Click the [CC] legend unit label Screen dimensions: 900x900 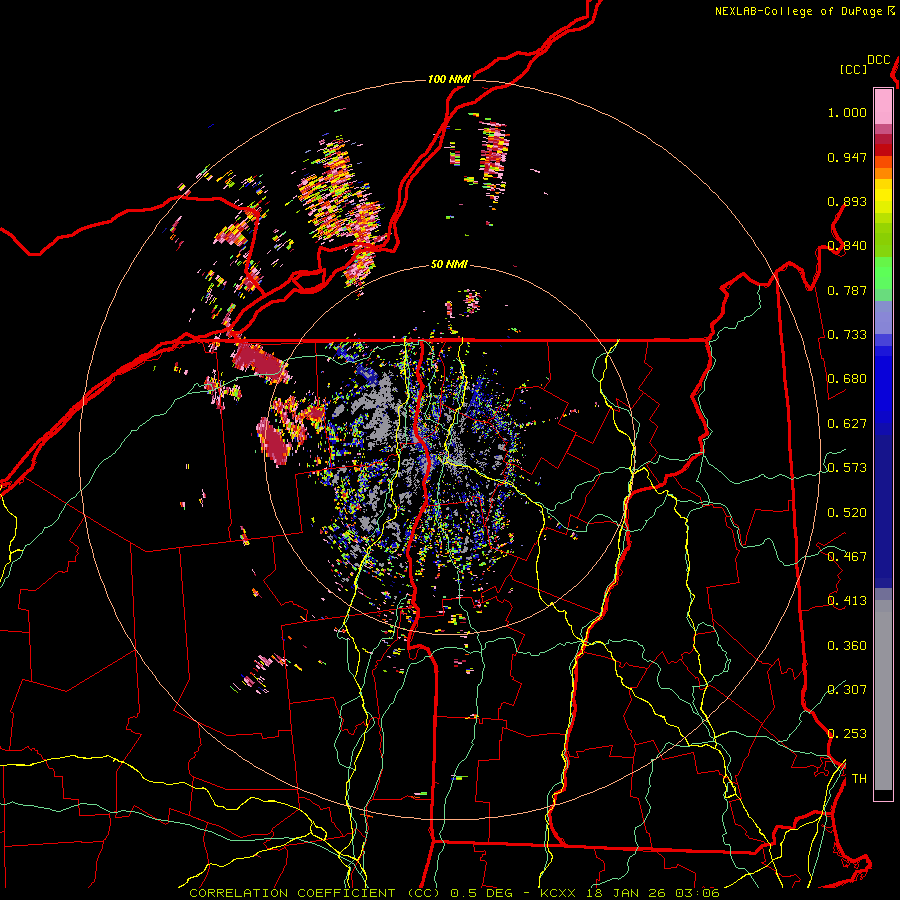click(x=854, y=69)
